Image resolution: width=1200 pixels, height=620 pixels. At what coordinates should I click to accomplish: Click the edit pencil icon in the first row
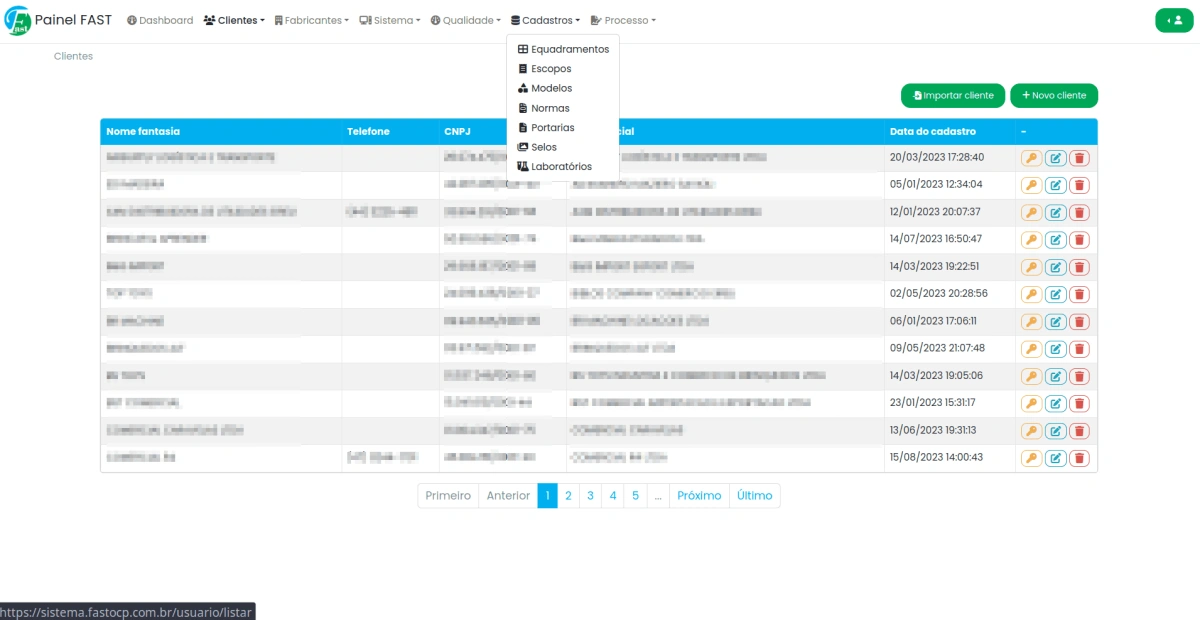point(1056,157)
